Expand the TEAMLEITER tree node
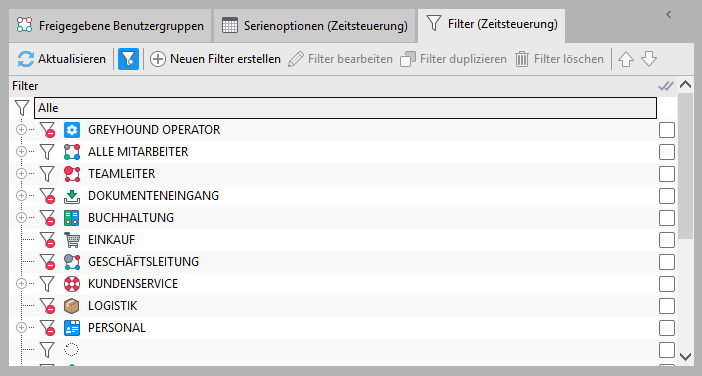 click(x=21, y=173)
